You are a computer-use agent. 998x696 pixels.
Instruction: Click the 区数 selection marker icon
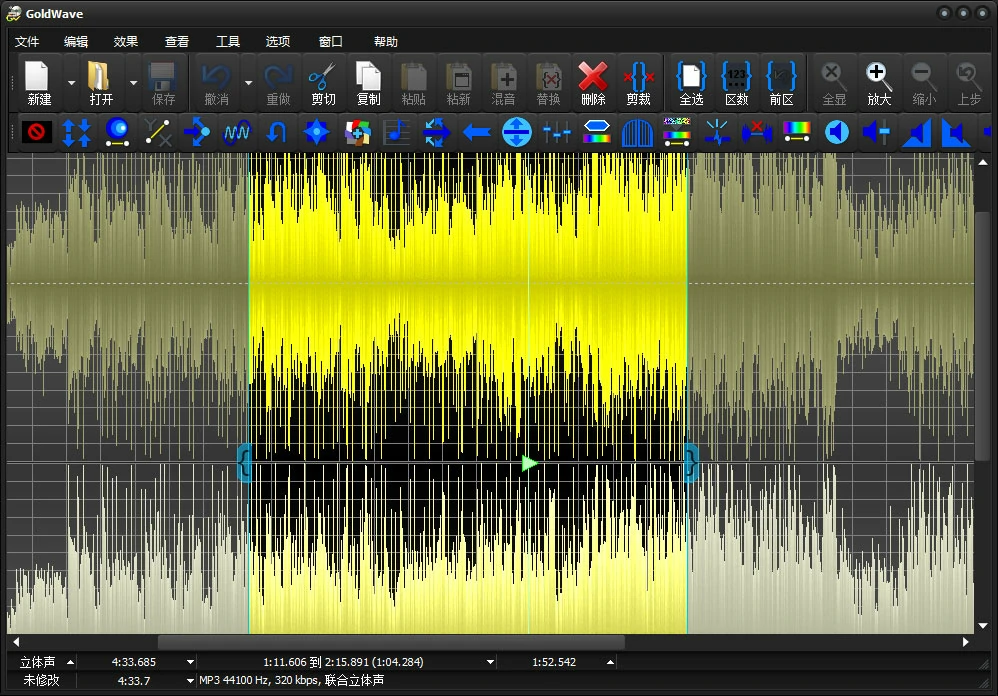pyautogui.click(x=736, y=82)
